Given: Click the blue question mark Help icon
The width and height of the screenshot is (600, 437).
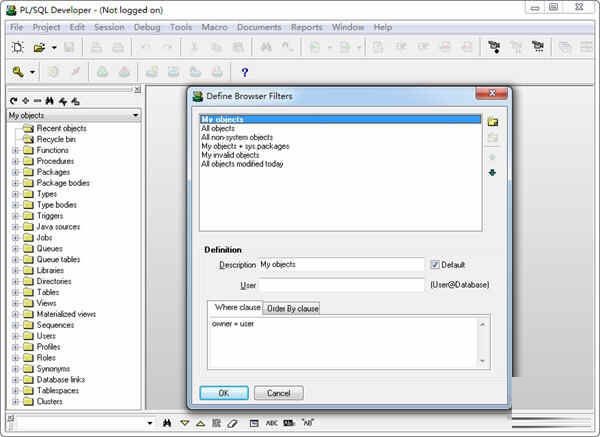Looking at the screenshot, I should [x=244, y=72].
